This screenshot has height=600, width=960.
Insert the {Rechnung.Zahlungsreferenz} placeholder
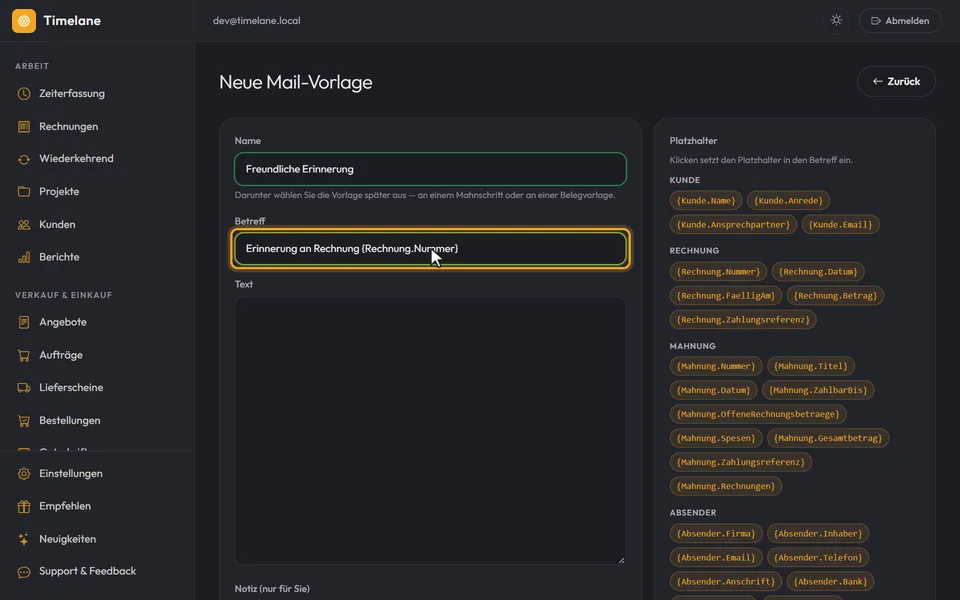coord(743,320)
